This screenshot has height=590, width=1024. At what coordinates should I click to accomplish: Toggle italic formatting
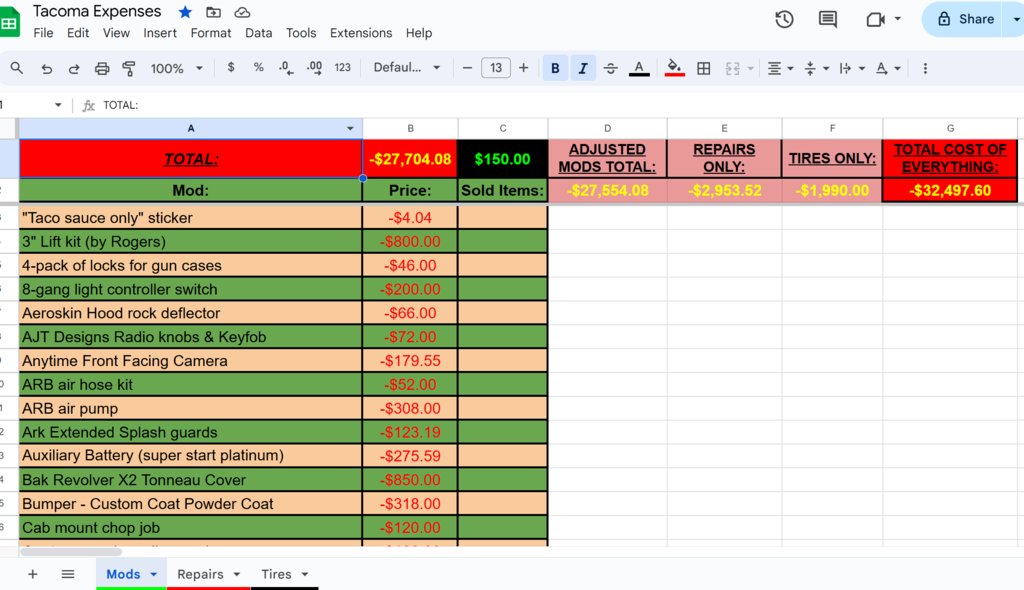583,68
